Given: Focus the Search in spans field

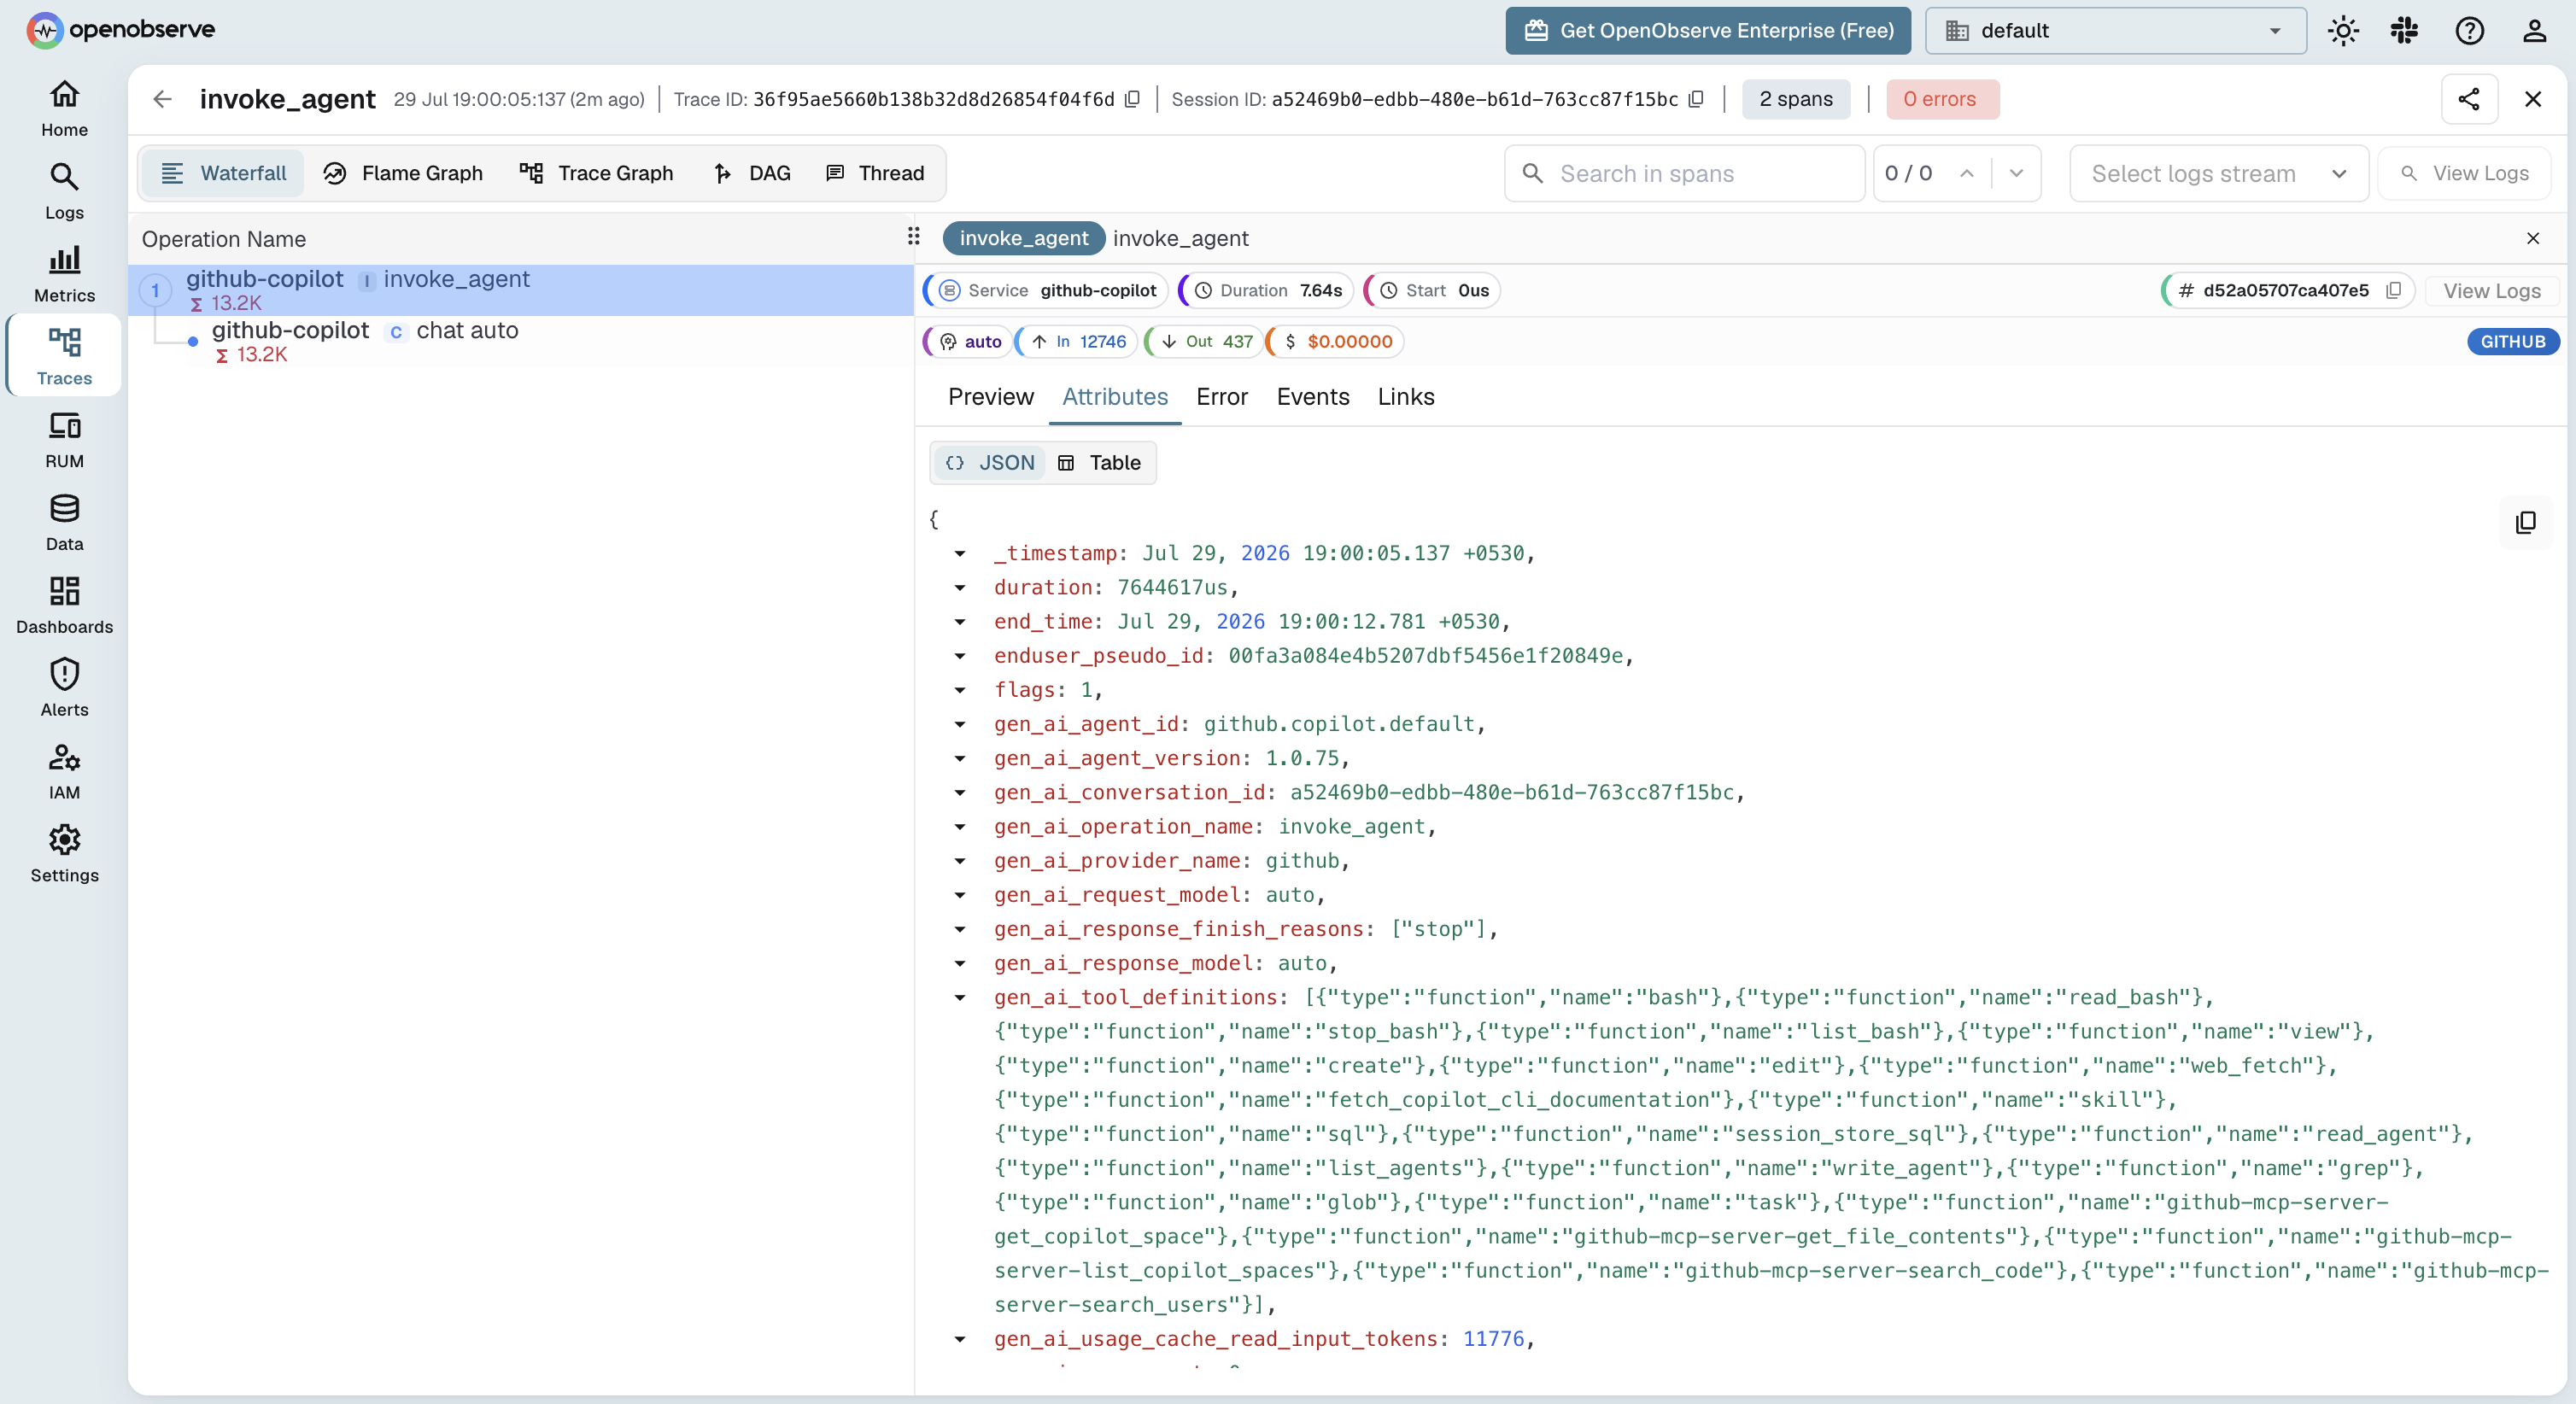Looking at the screenshot, I should [1684, 173].
